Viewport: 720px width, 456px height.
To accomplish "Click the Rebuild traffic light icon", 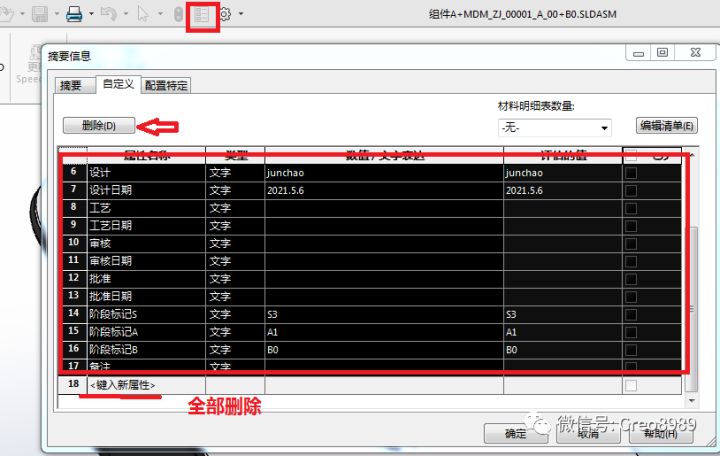I will 178,15.
